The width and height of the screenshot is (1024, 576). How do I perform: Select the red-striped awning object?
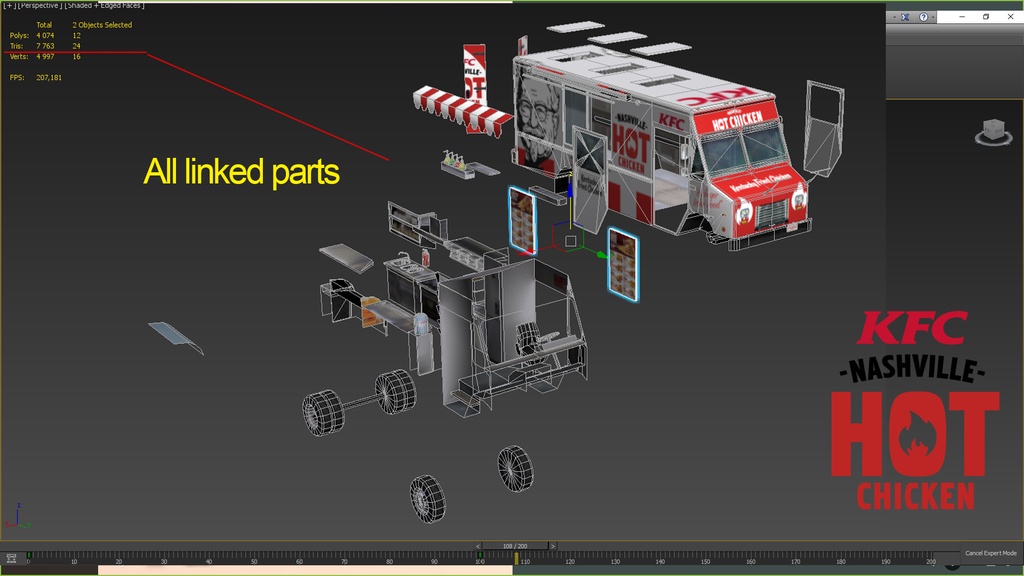click(462, 110)
